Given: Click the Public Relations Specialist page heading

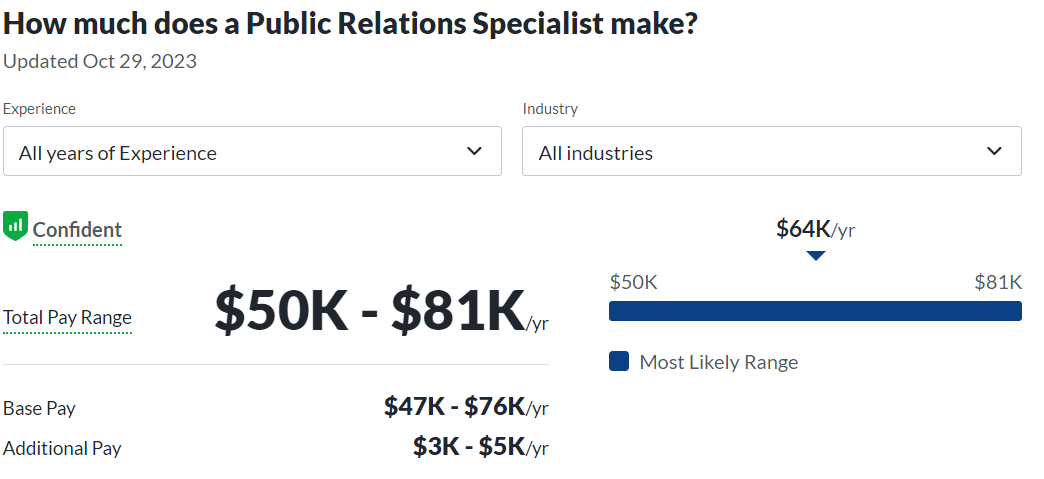Looking at the screenshot, I should 349,24.
